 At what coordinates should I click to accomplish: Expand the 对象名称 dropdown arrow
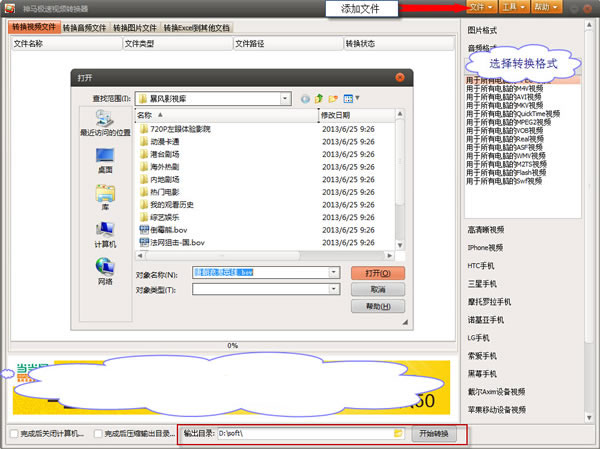point(334,273)
